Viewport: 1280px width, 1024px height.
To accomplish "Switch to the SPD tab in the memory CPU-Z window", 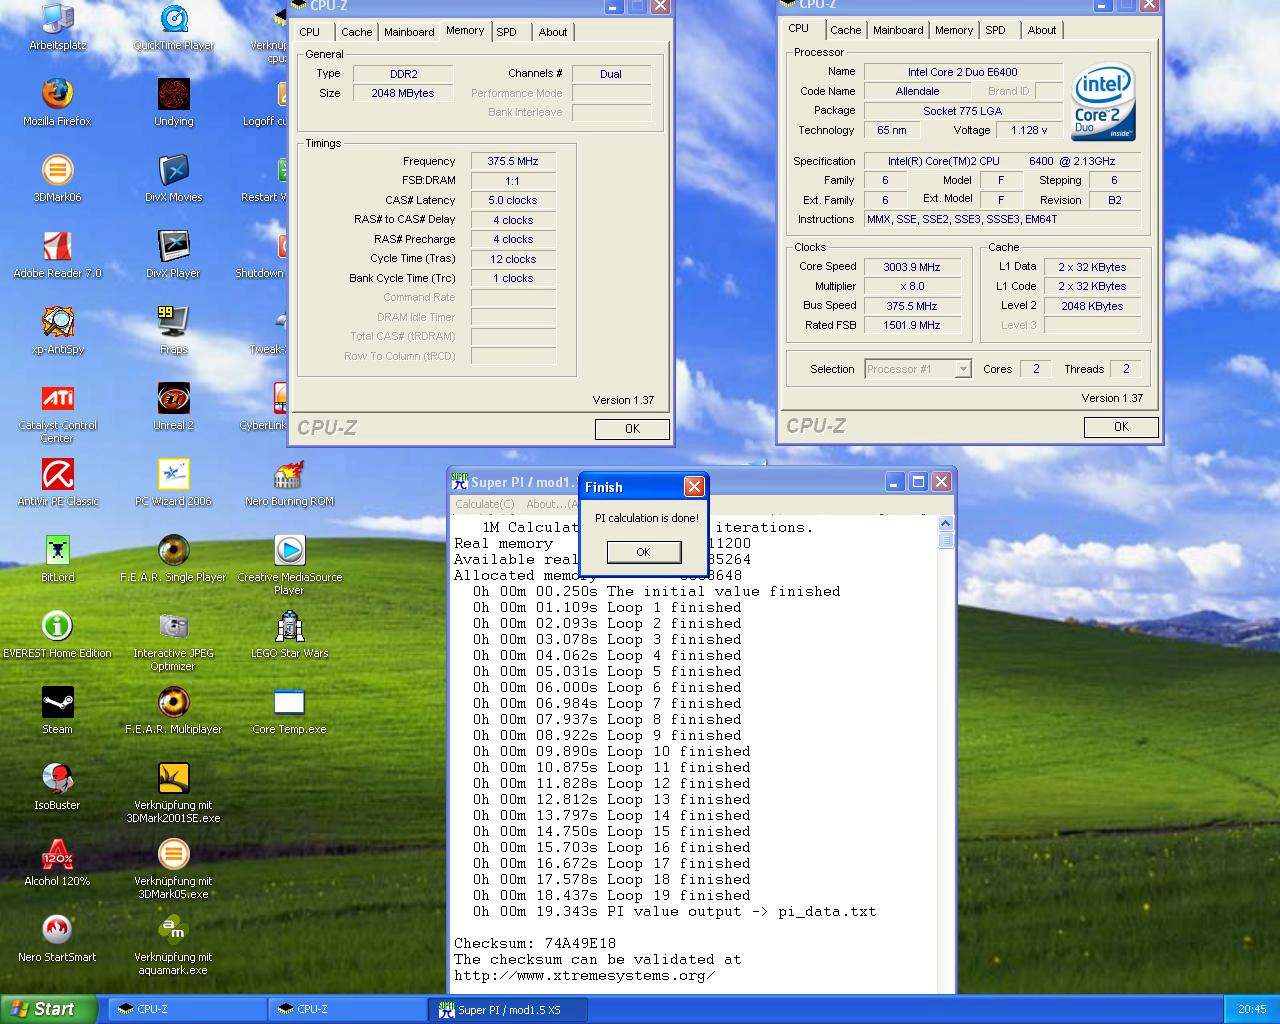I will click(x=507, y=32).
